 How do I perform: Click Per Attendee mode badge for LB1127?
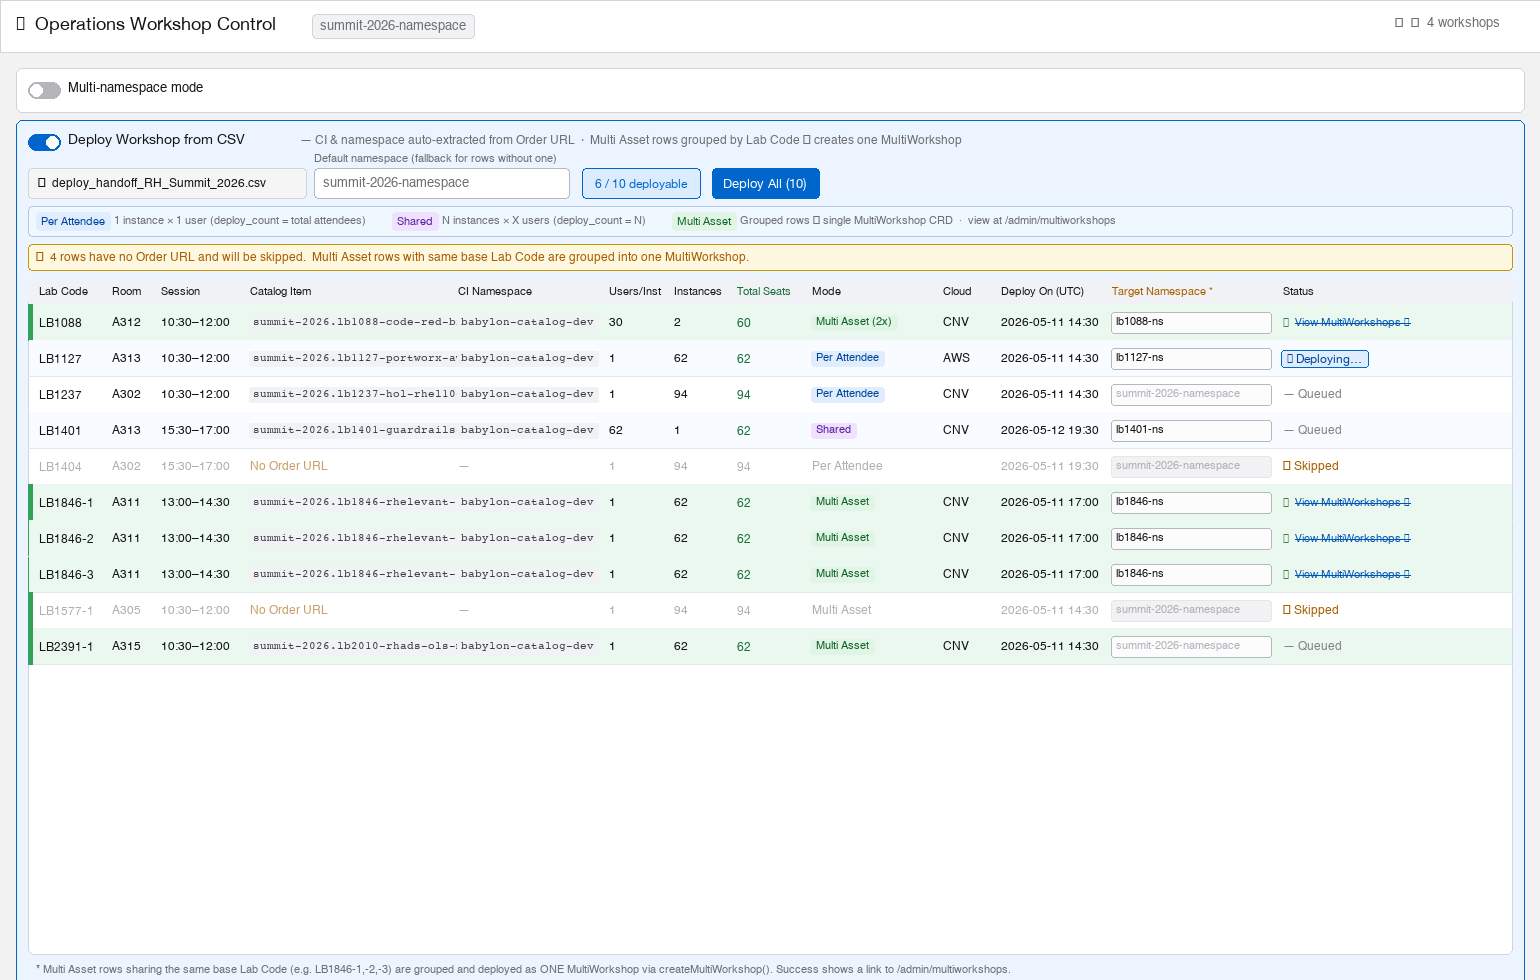(847, 358)
